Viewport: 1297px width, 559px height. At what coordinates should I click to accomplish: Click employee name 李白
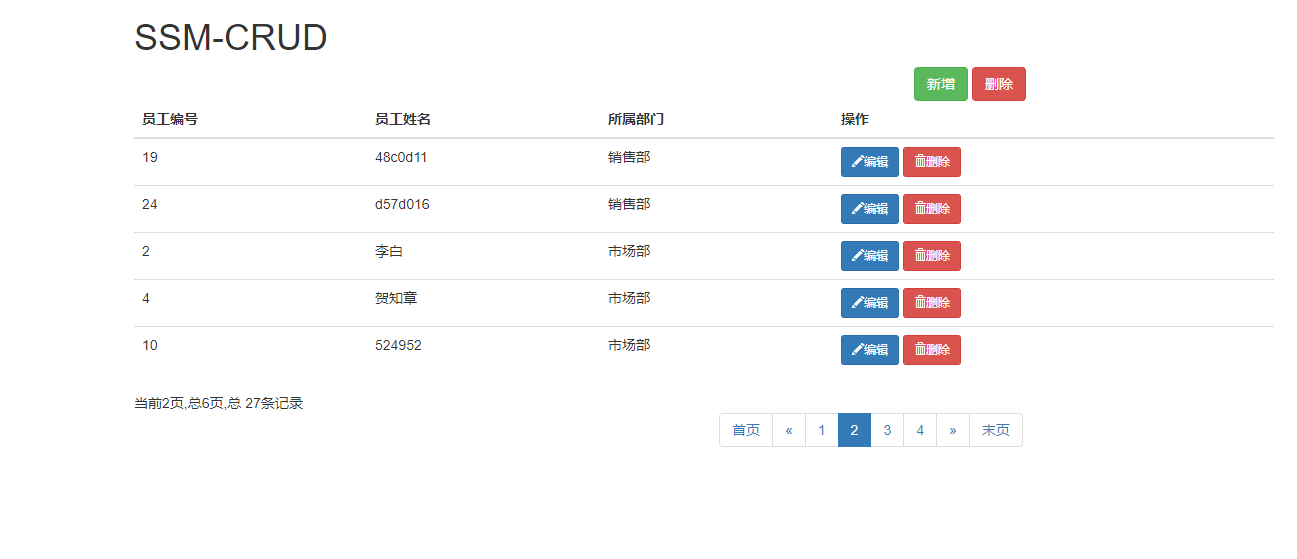click(389, 251)
